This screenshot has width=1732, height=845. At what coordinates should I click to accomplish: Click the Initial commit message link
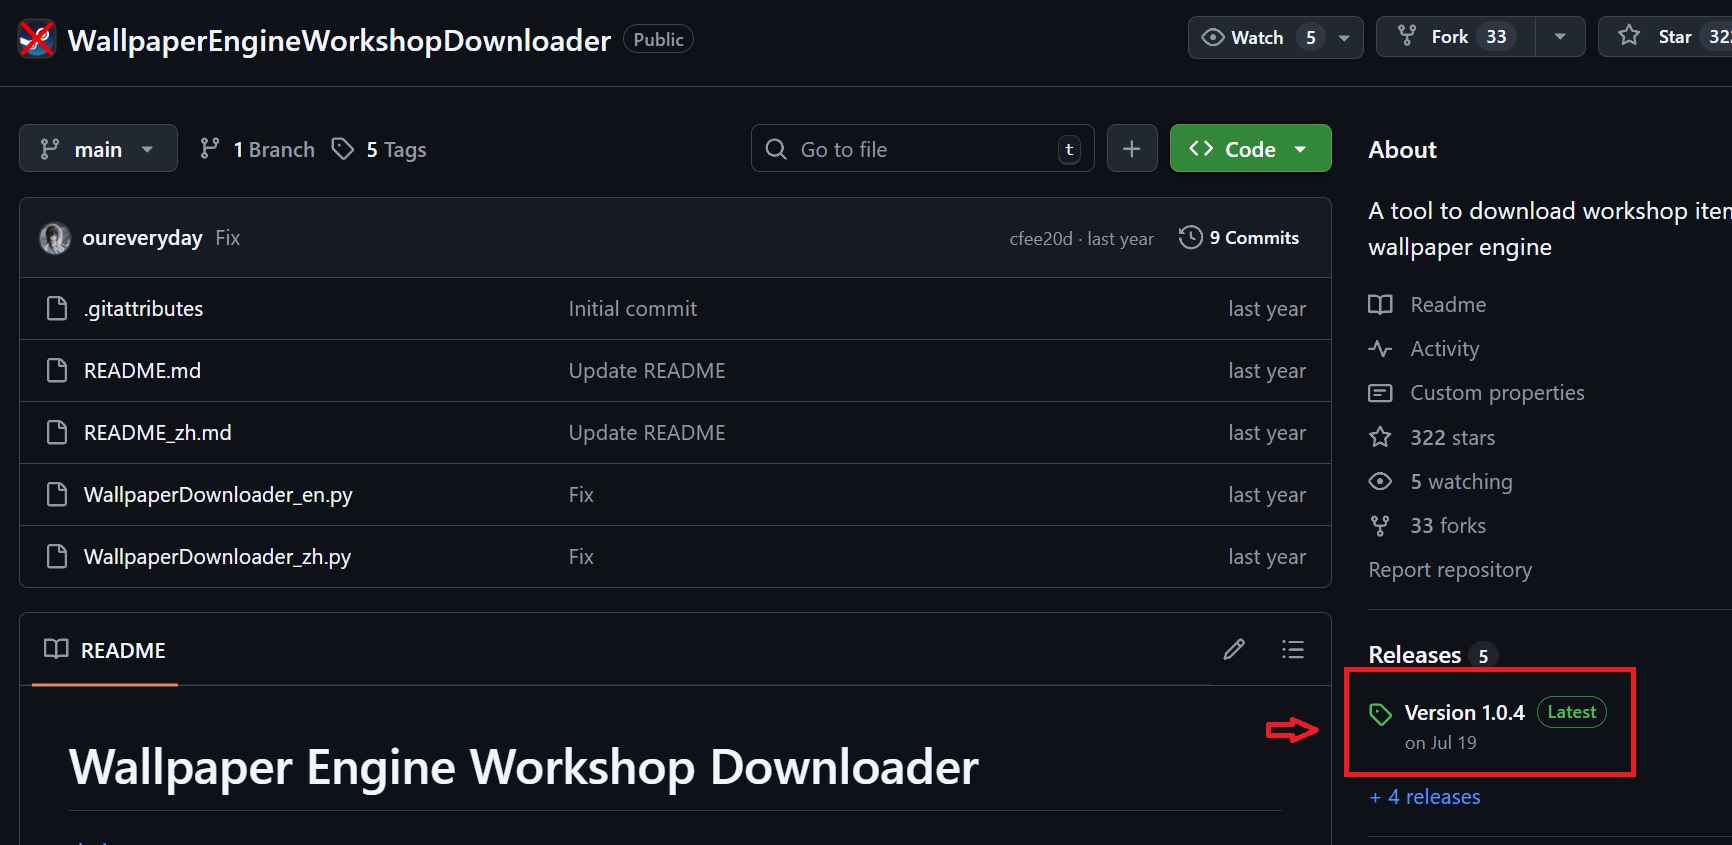click(633, 309)
